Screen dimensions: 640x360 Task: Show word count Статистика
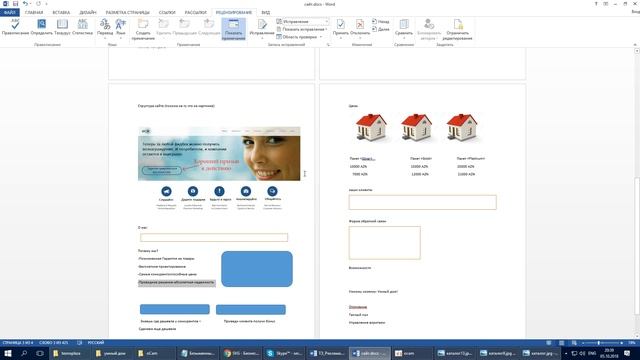pos(82,27)
